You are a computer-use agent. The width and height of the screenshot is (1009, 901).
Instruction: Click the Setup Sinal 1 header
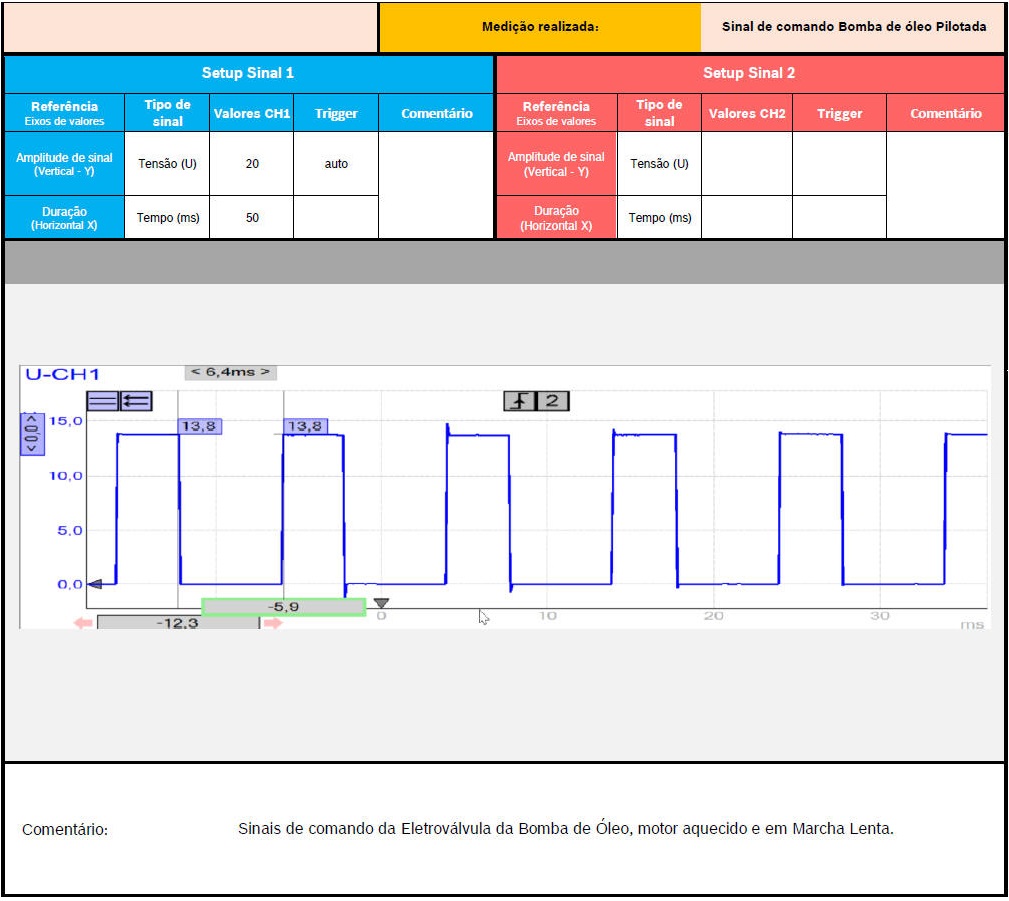[248, 73]
